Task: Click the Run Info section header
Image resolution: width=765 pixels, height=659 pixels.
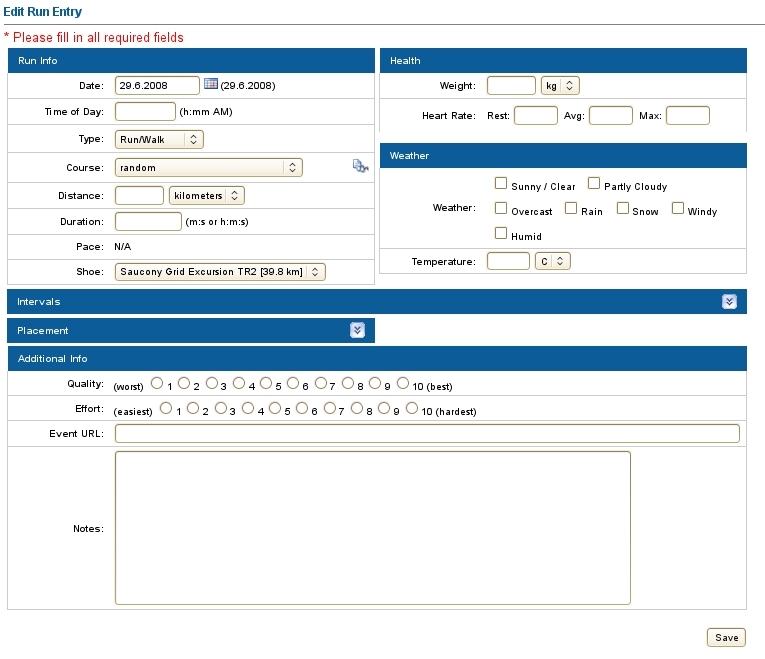Action: coord(191,60)
